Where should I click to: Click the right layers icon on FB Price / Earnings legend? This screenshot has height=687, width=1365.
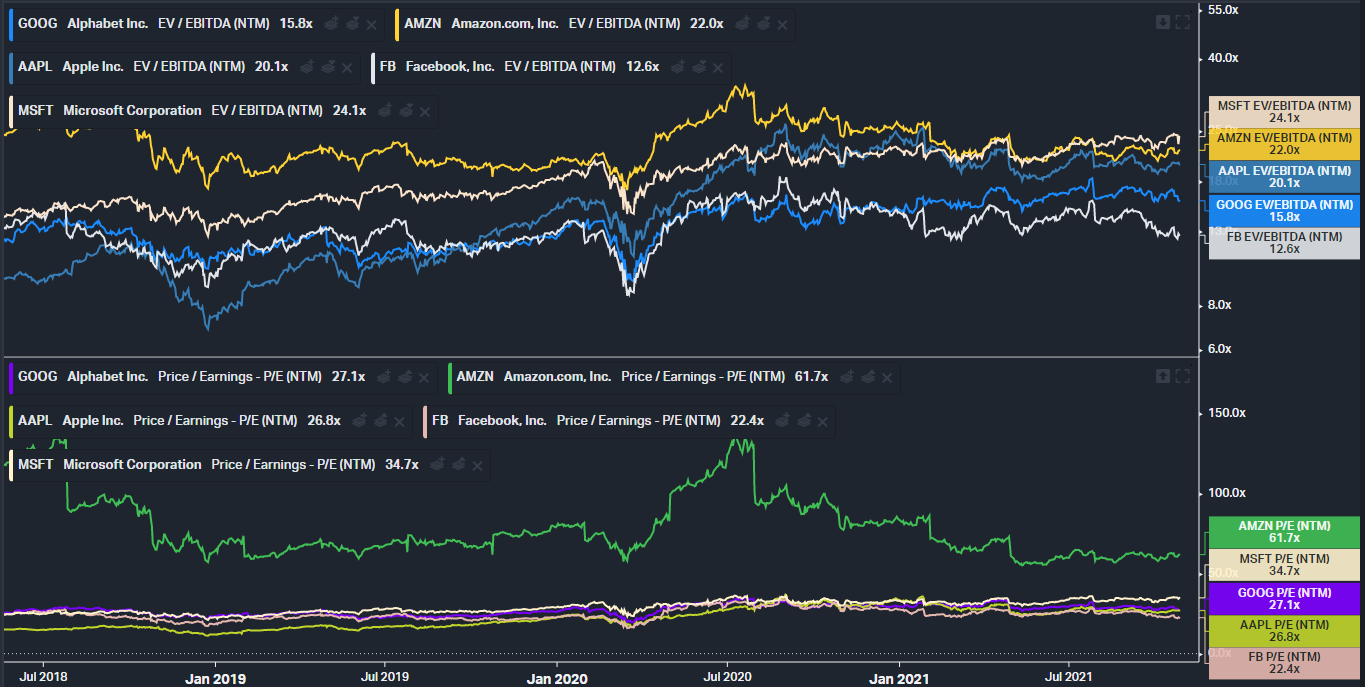[803, 420]
